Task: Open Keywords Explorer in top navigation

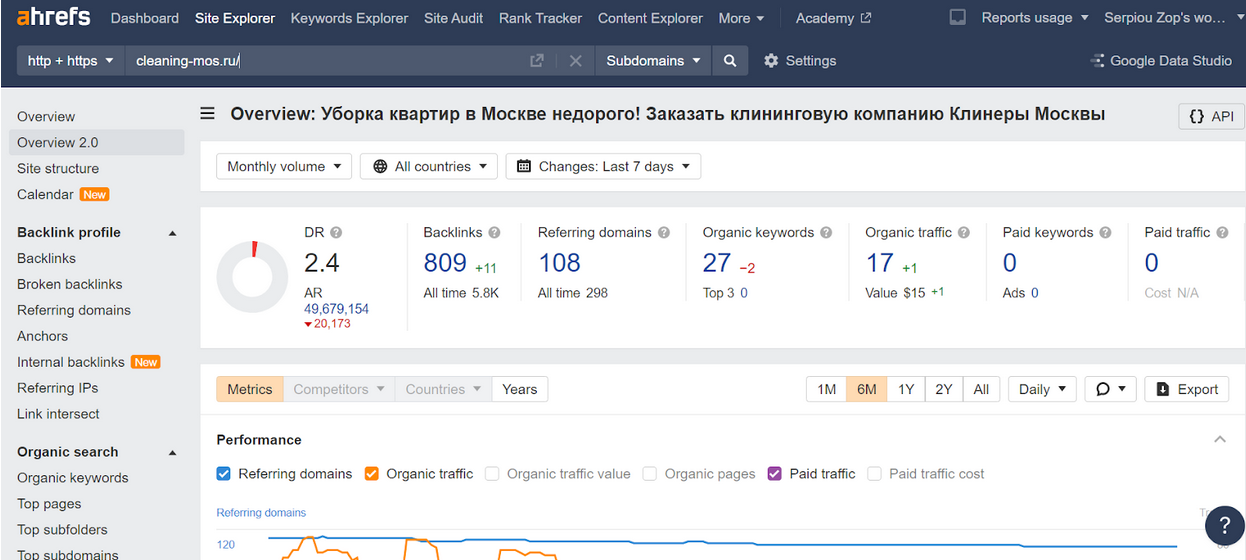Action: point(349,18)
